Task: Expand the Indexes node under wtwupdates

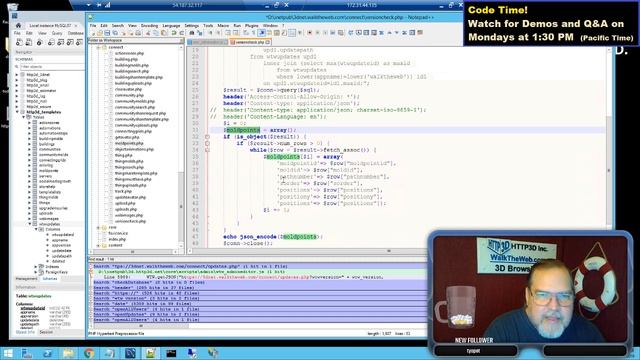Action: (36, 267)
